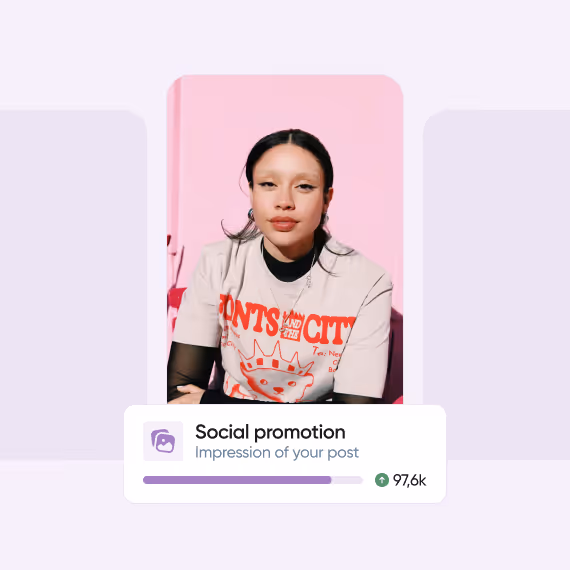The width and height of the screenshot is (570, 570).
Task: Click the filled purple part of progress bar
Action: [x=237, y=480]
